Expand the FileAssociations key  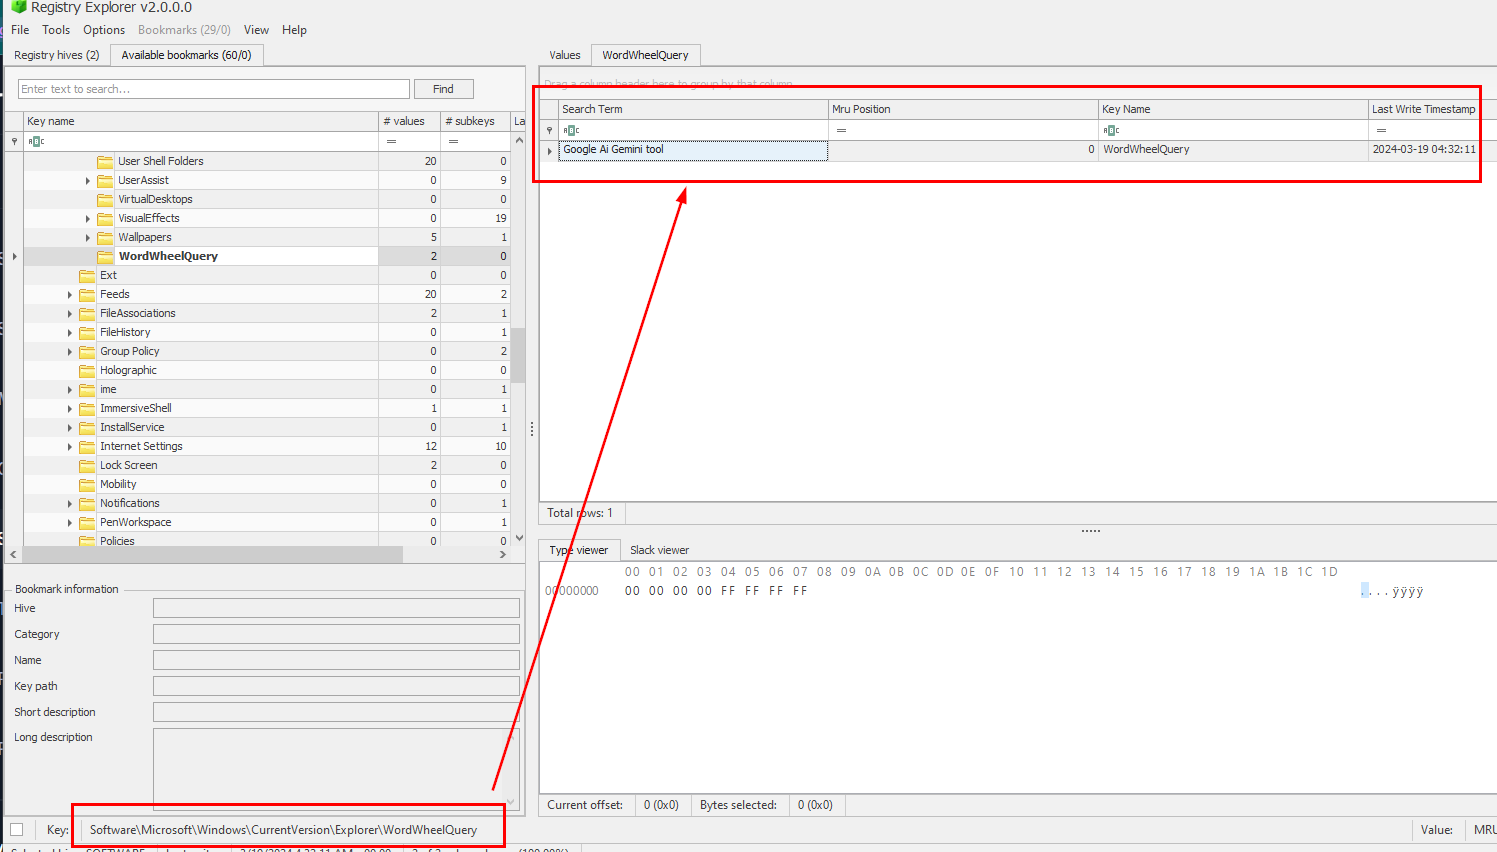click(x=70, y=314)
